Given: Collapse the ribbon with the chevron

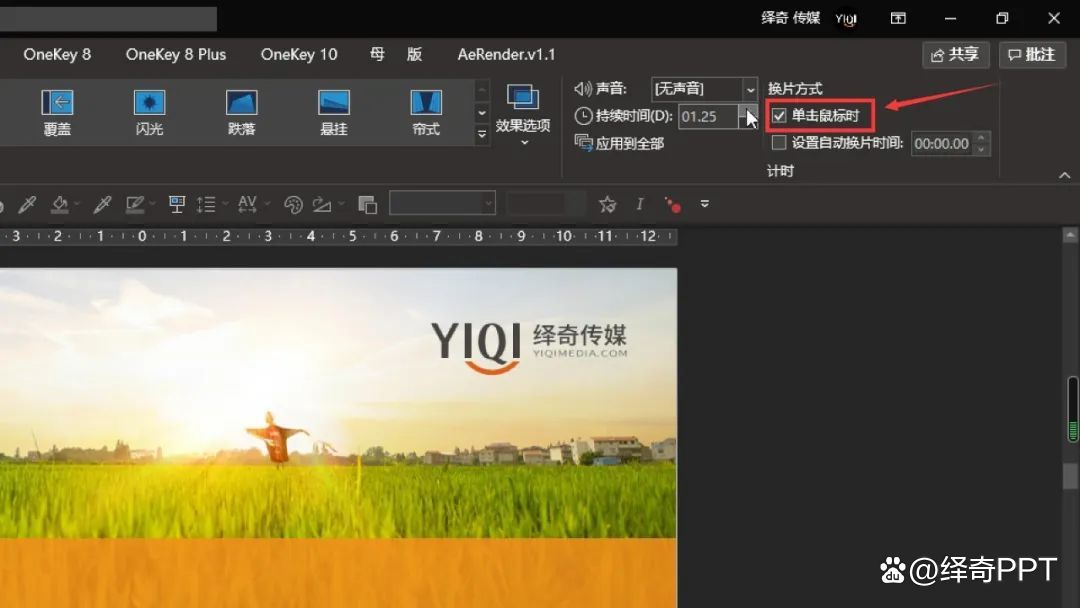Looking at the screenshot, I should pos(1064,176).
